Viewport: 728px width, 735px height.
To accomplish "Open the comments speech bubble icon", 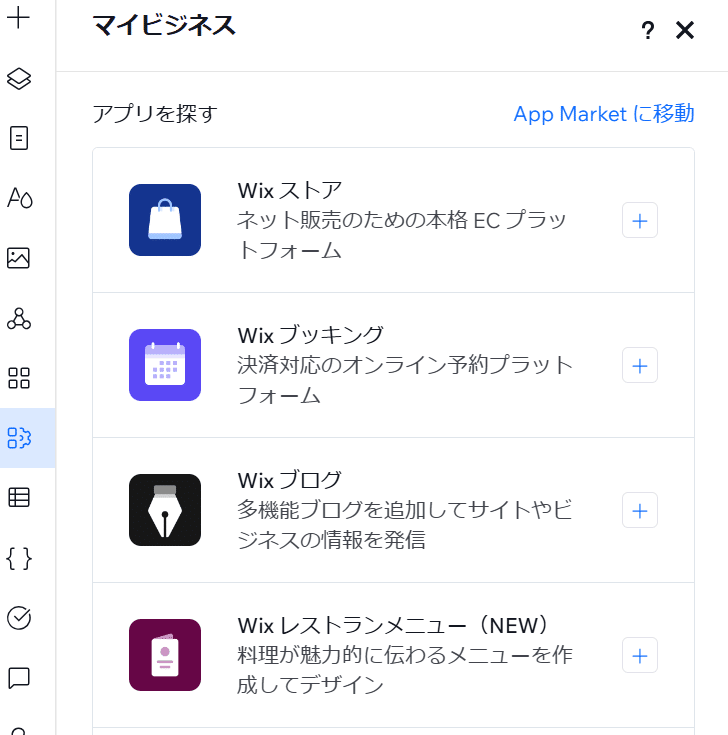I will 19,678.
